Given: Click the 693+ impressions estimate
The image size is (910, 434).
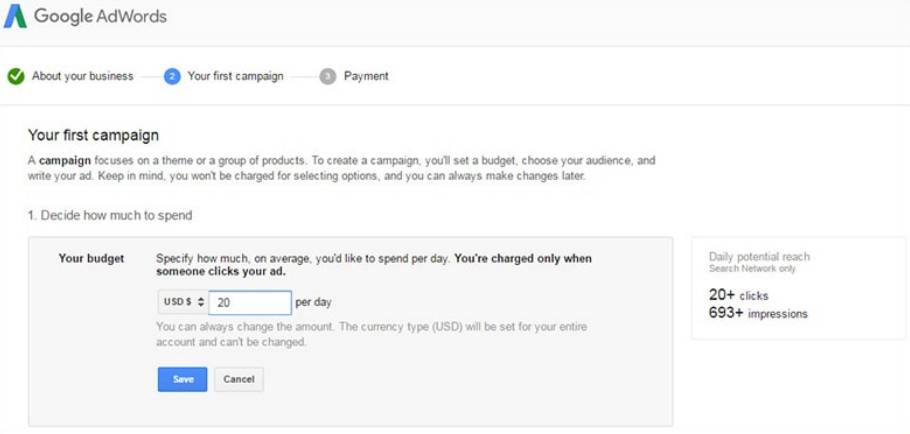Looking at the screenshot, I should [758, 313].
